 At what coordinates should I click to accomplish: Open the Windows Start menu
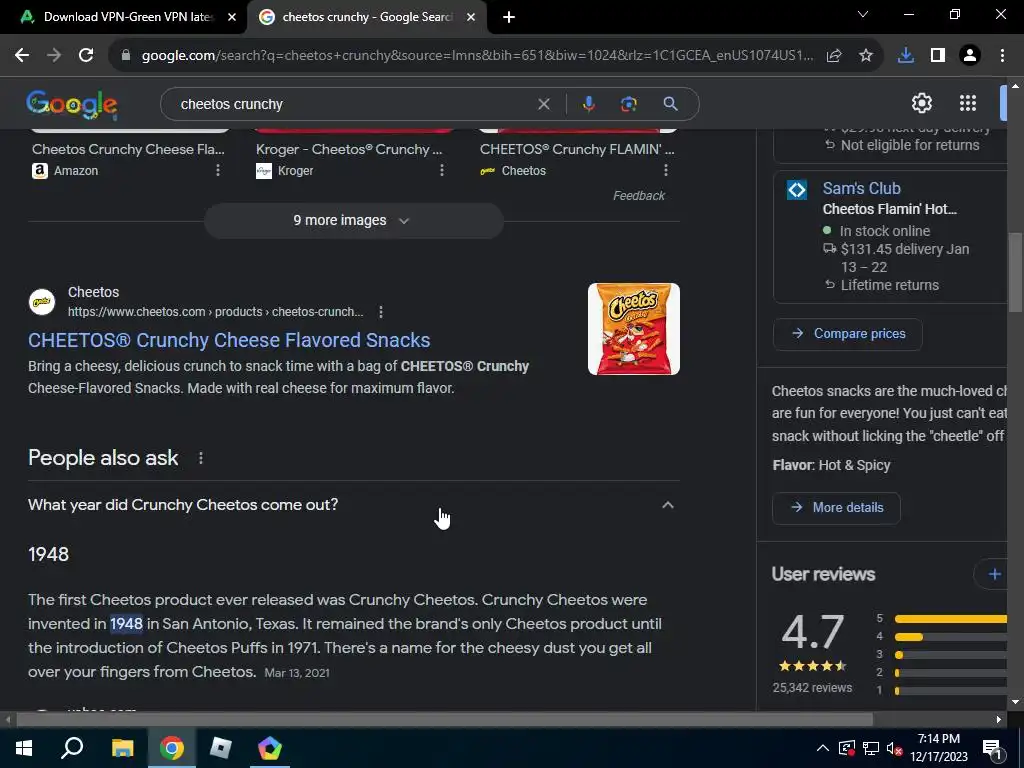24,748
